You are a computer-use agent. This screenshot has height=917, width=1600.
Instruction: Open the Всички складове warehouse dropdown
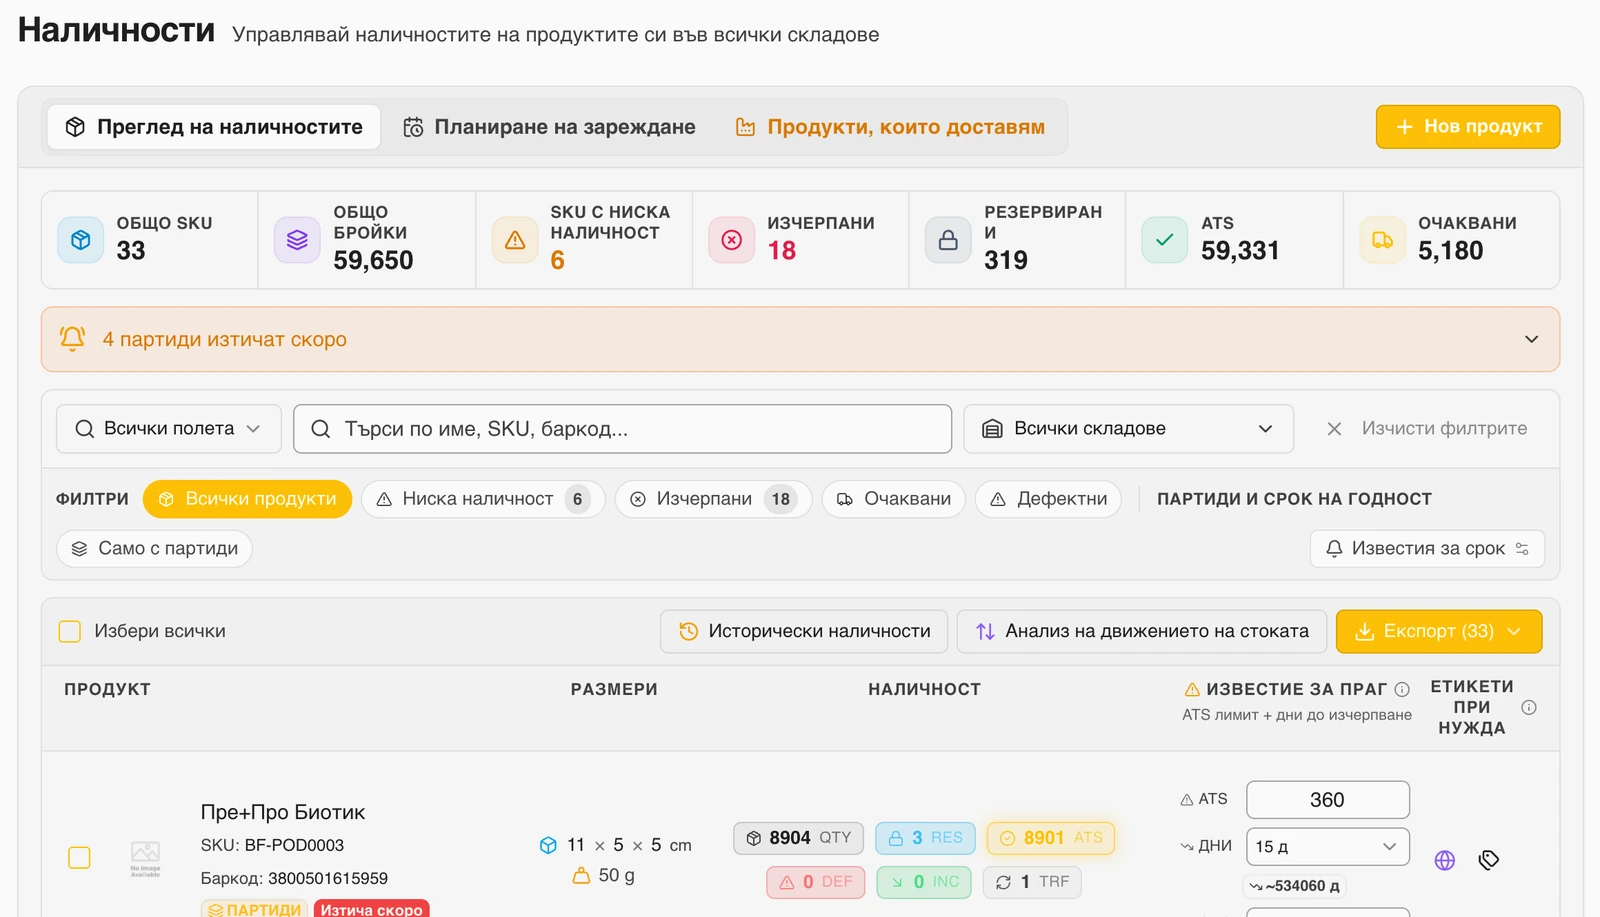pos(1129,428)
